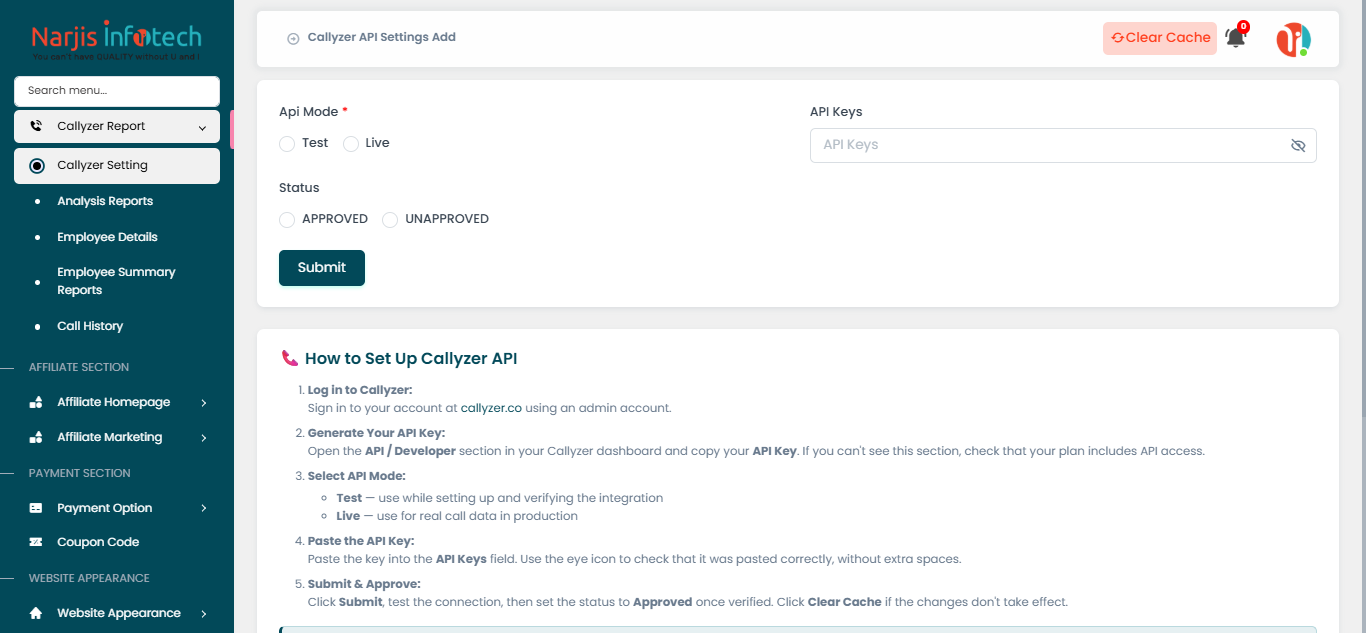Click the circled arrow icon beside page title
Image resolution: width=1366 pixels, height=633 pixels.
[293, 38]
